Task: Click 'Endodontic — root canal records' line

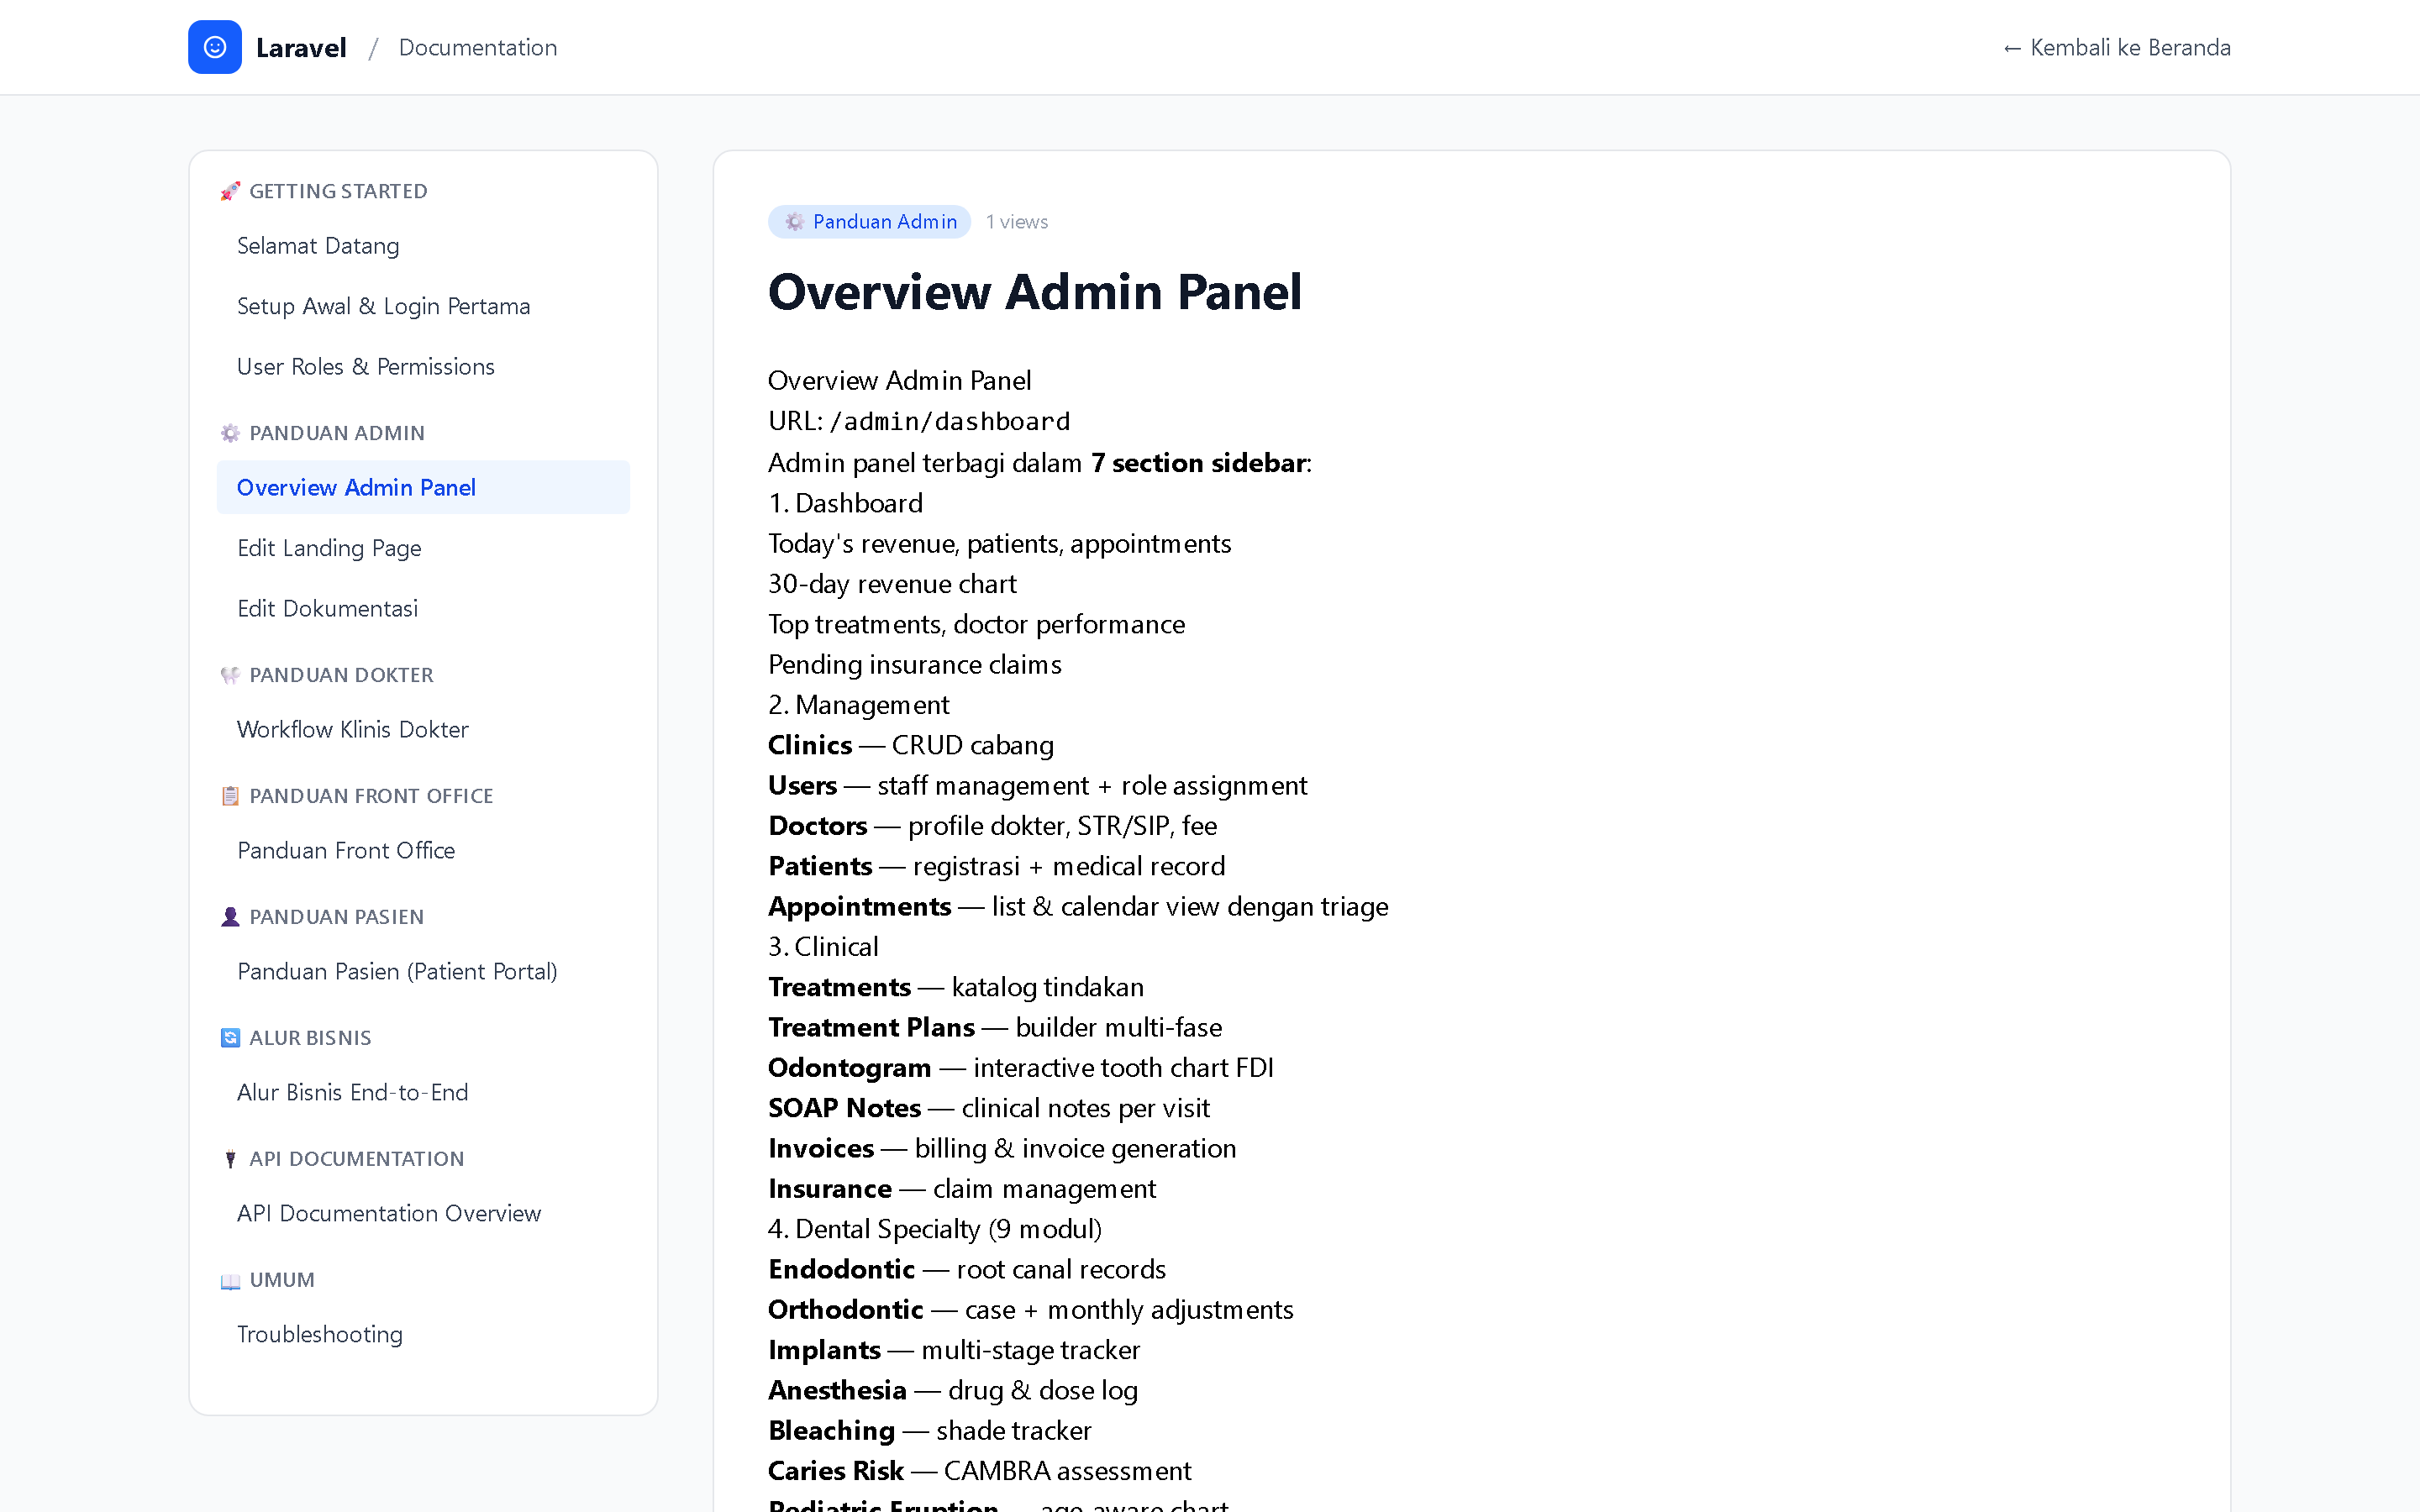Action: click(967, 1270)
